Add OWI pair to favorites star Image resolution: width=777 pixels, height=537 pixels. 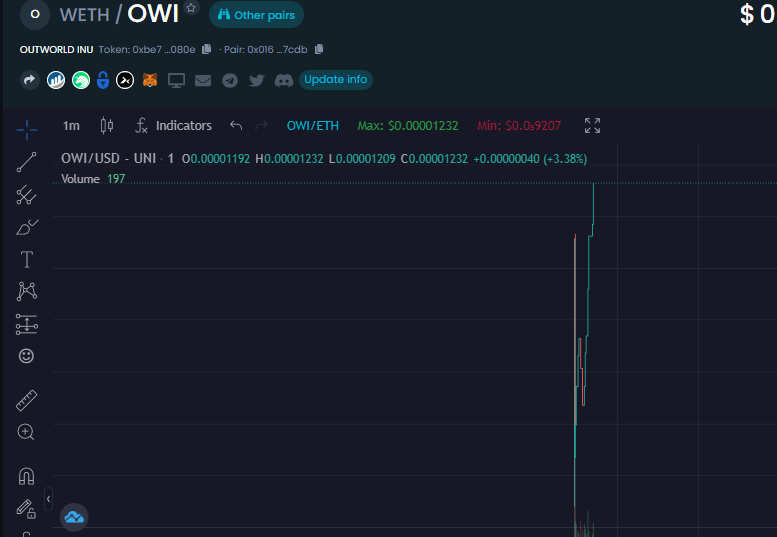click(191, 7)
